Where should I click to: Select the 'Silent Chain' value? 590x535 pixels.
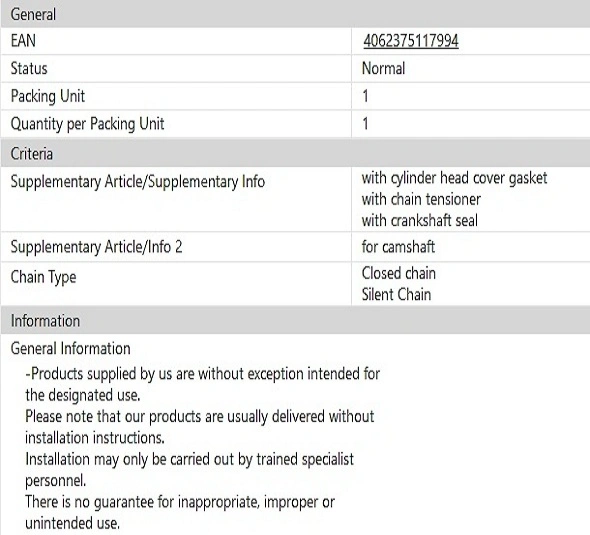click(396, 295)
